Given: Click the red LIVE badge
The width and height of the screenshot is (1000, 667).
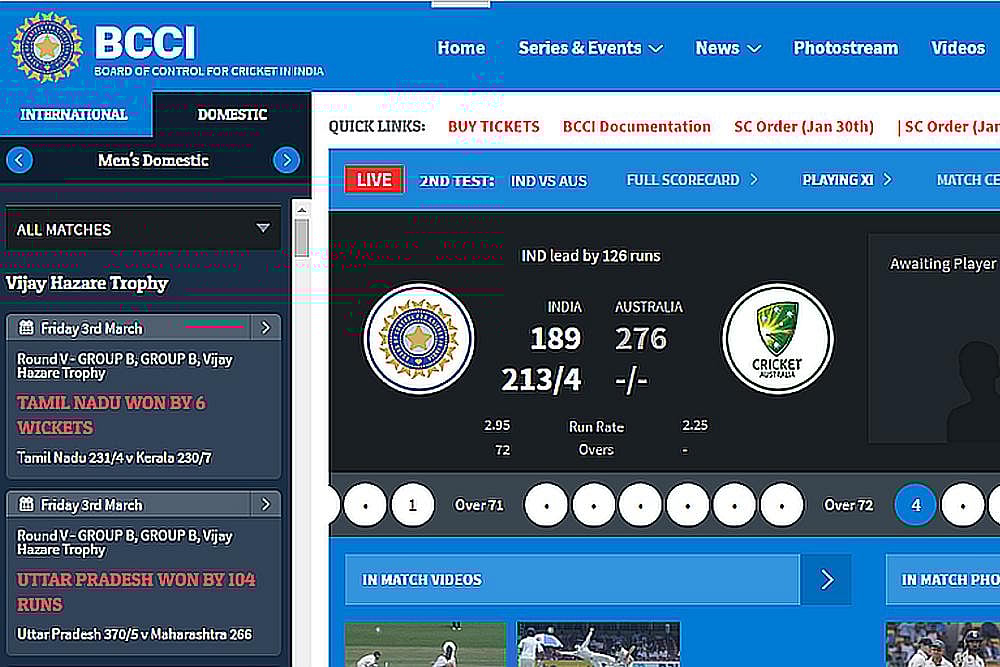Looking at the screenshot, I should click(374, 180).
